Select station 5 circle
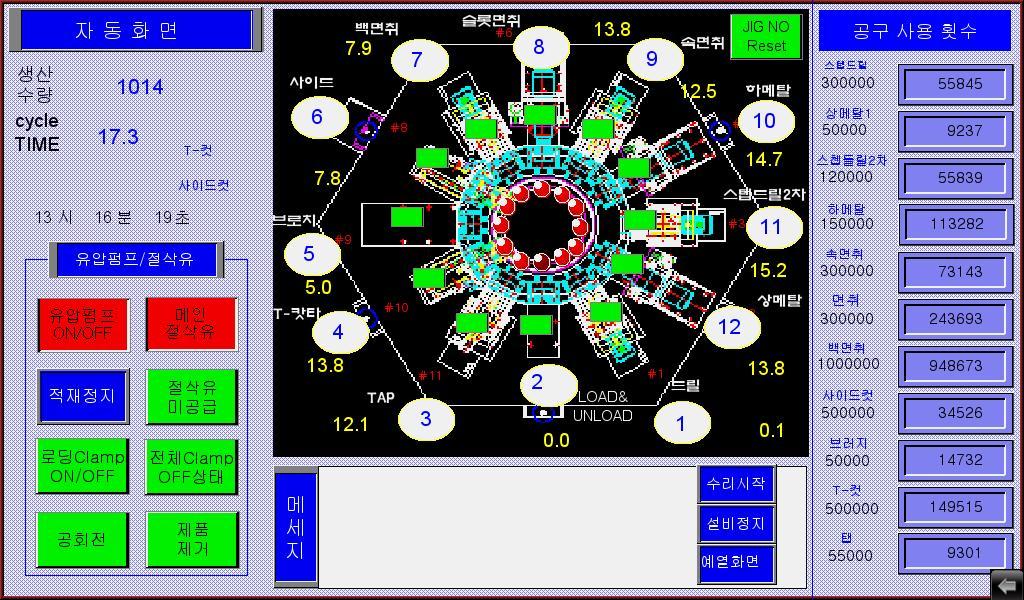1024x600 pixels. click(x=312, y=254)
